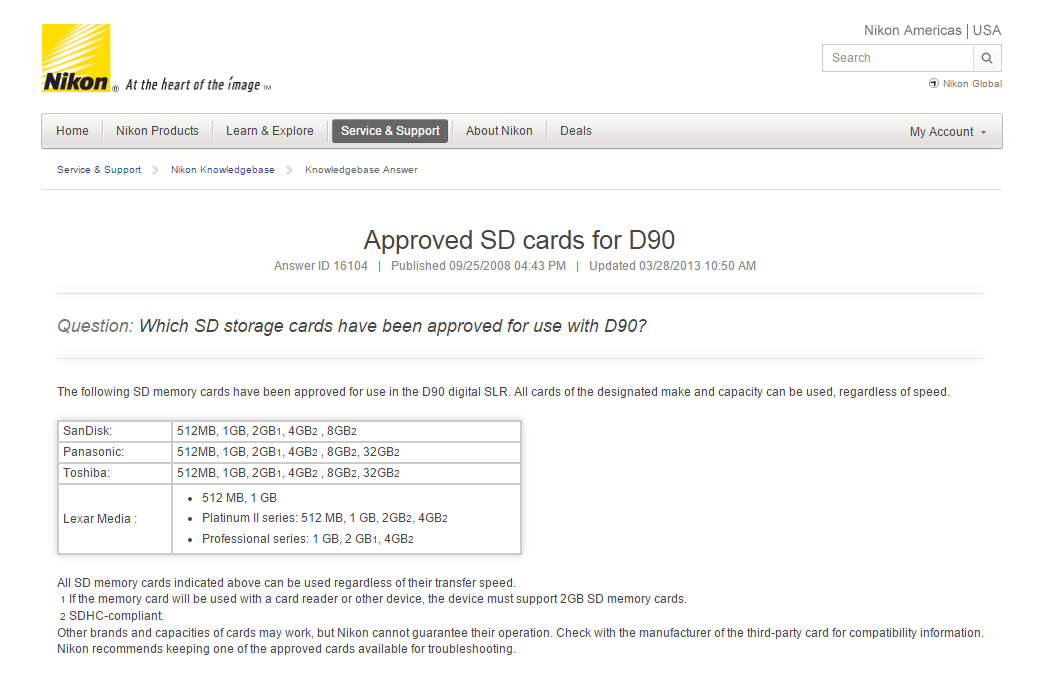Click the SanDisk capacities cell
Viewport: 1053px width, 676px height.
click(x=346, y=431)
